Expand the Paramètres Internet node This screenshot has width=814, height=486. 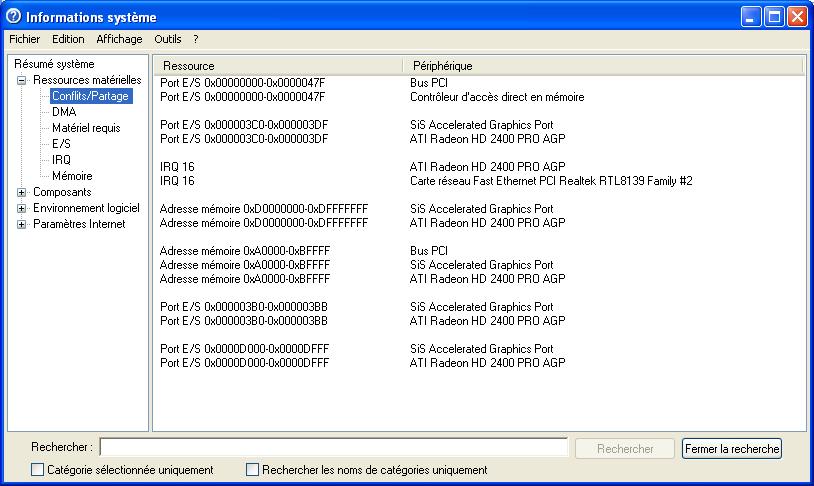21,224
